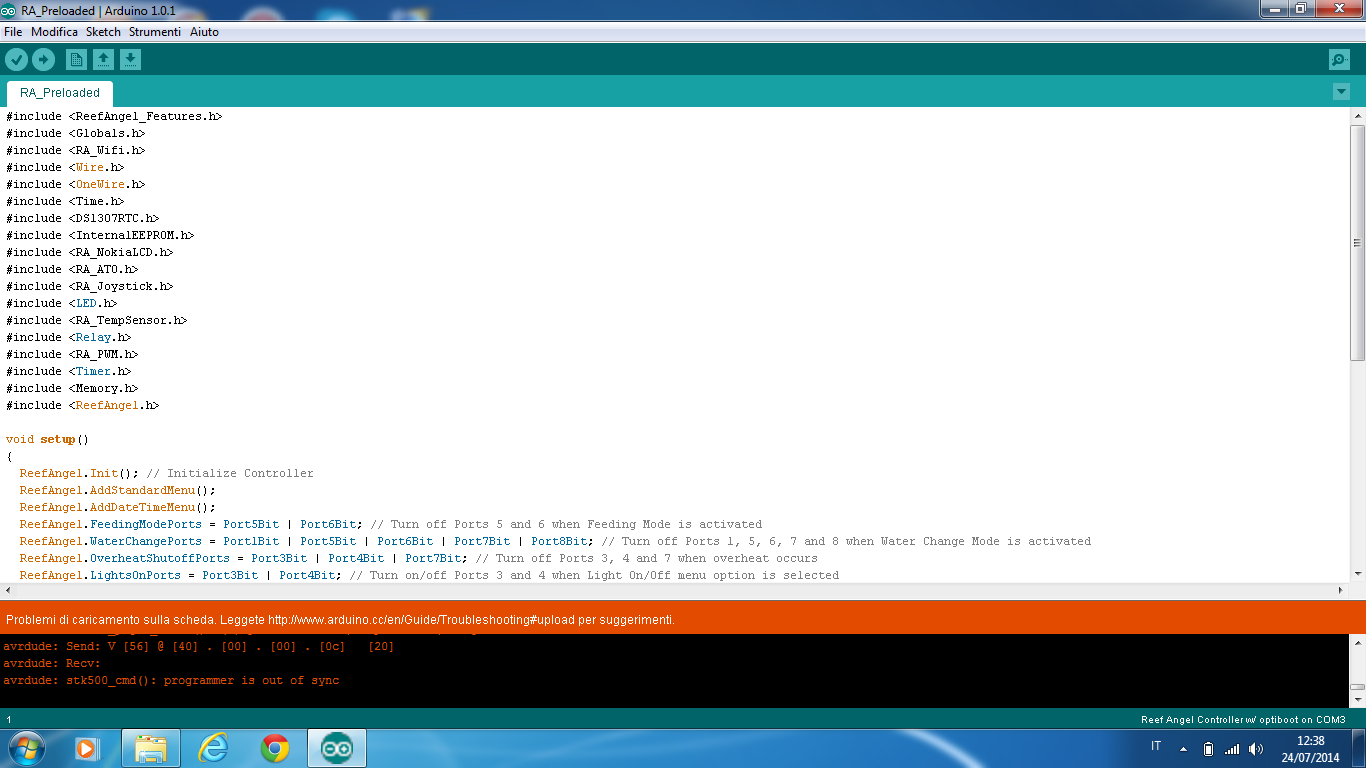The image size is (1366, 768).
Task: Launch Internet Explorer from taskbar
Action: click(213, 748)
